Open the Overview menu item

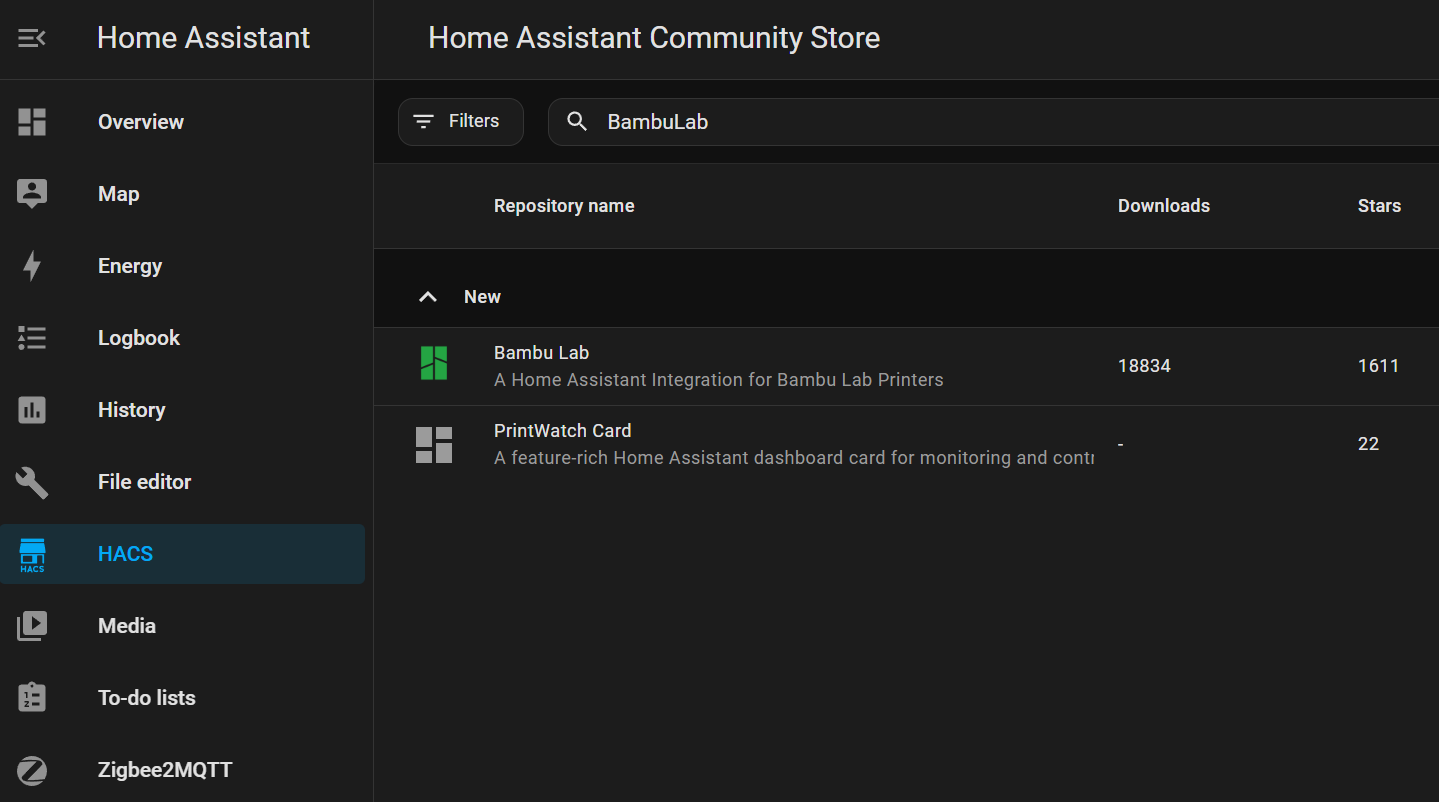[183, 122]
